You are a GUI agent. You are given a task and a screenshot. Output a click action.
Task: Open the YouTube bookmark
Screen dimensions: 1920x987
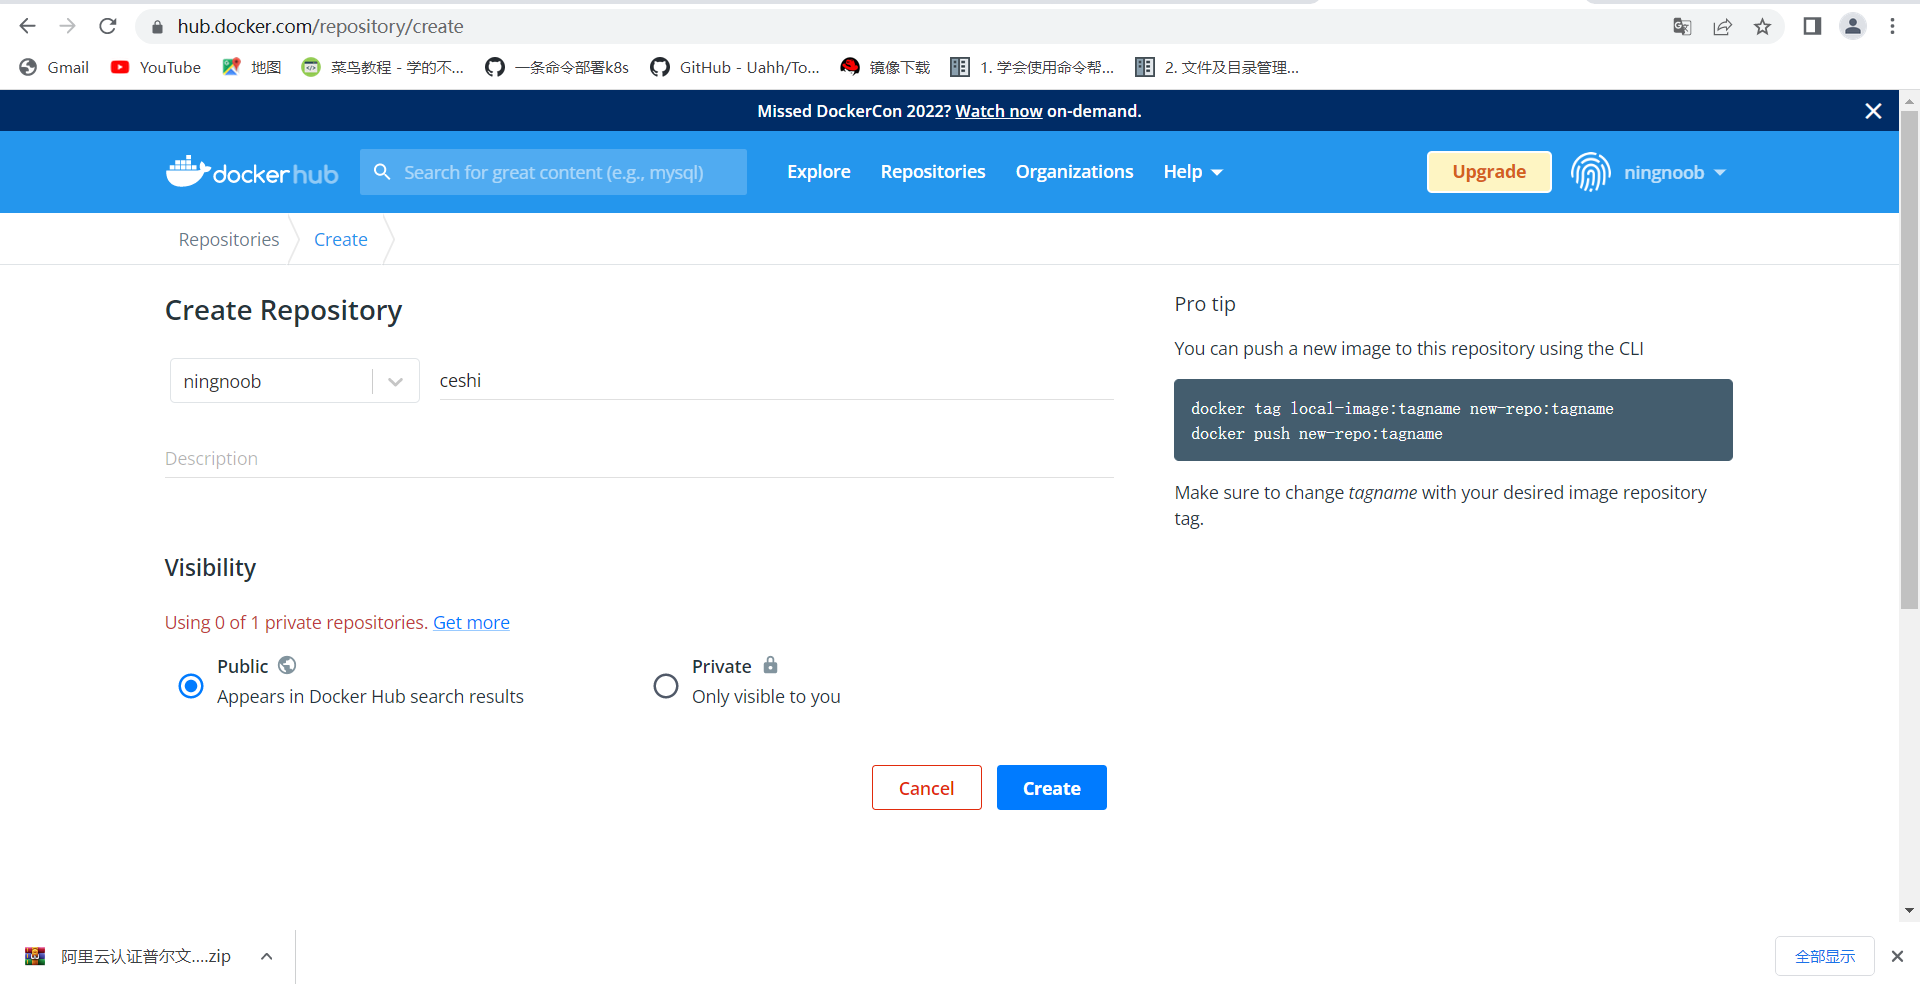(x=156, y=67)
